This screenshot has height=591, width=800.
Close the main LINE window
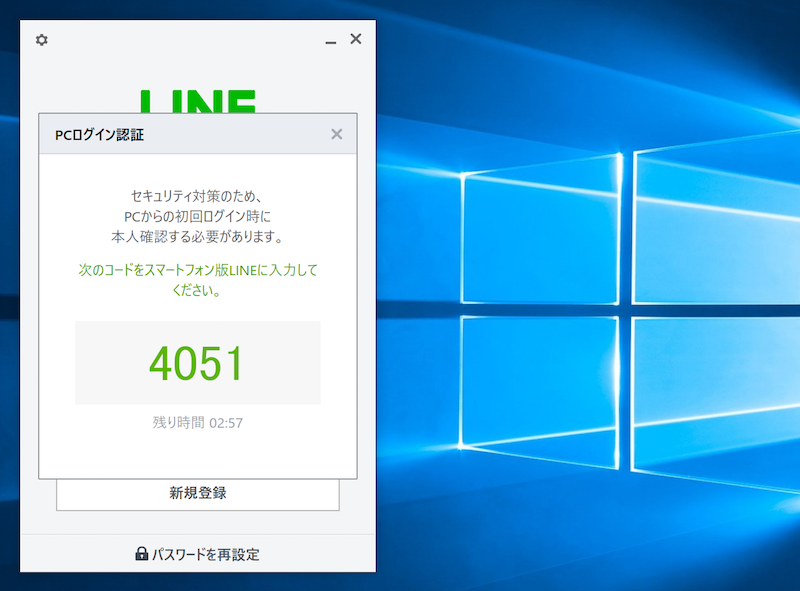(355, 39)
